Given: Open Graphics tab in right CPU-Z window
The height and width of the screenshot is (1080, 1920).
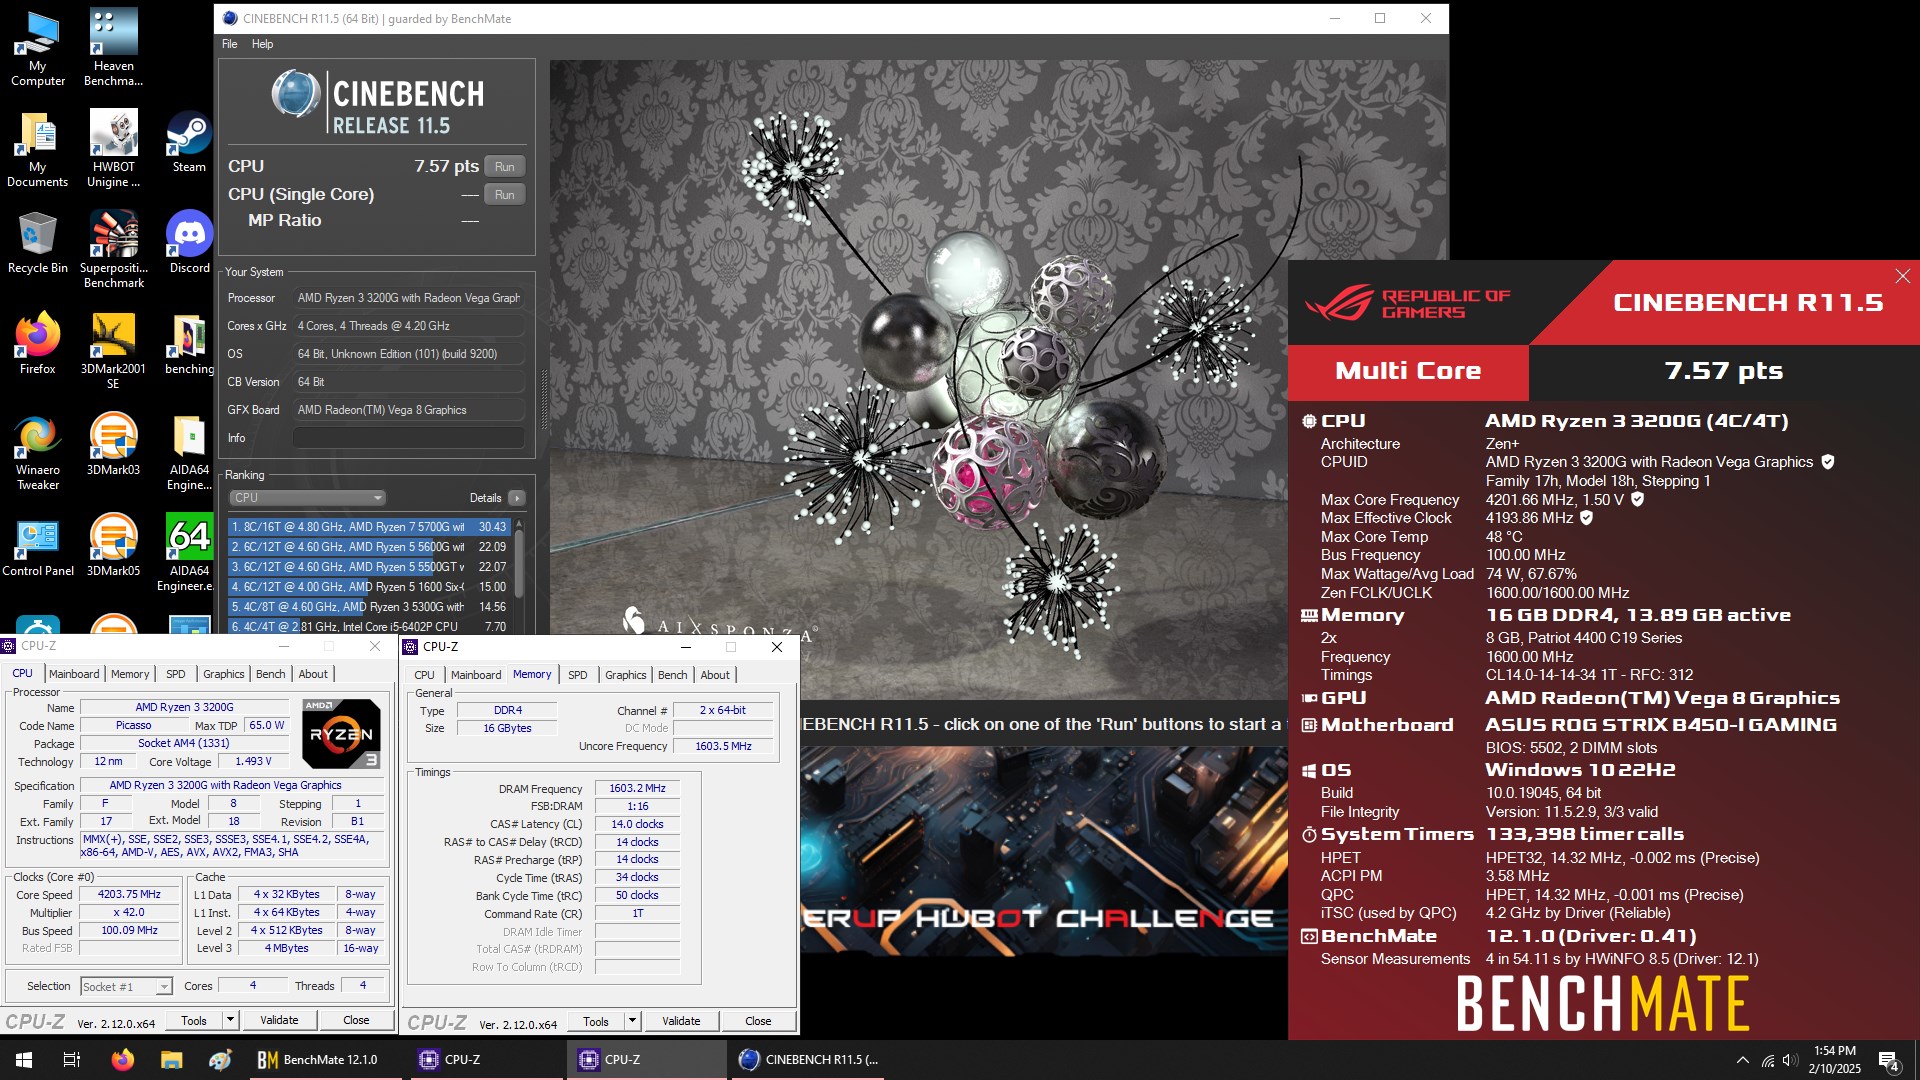Looking at the screenshot, I should (x=625, y=675).
